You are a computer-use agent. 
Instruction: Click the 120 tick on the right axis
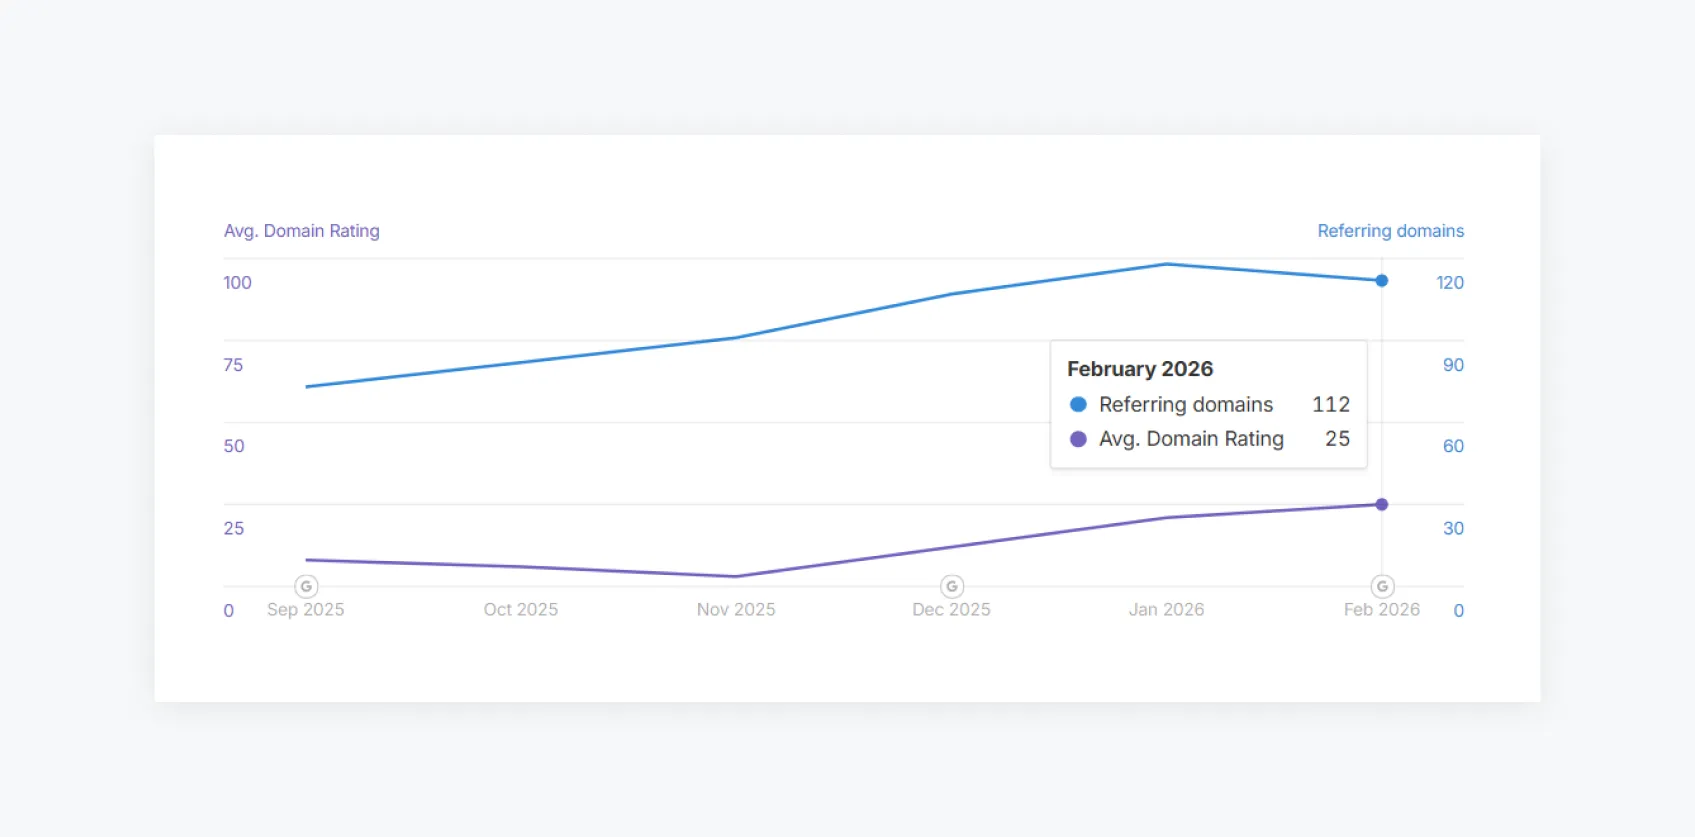(1449, 283)
